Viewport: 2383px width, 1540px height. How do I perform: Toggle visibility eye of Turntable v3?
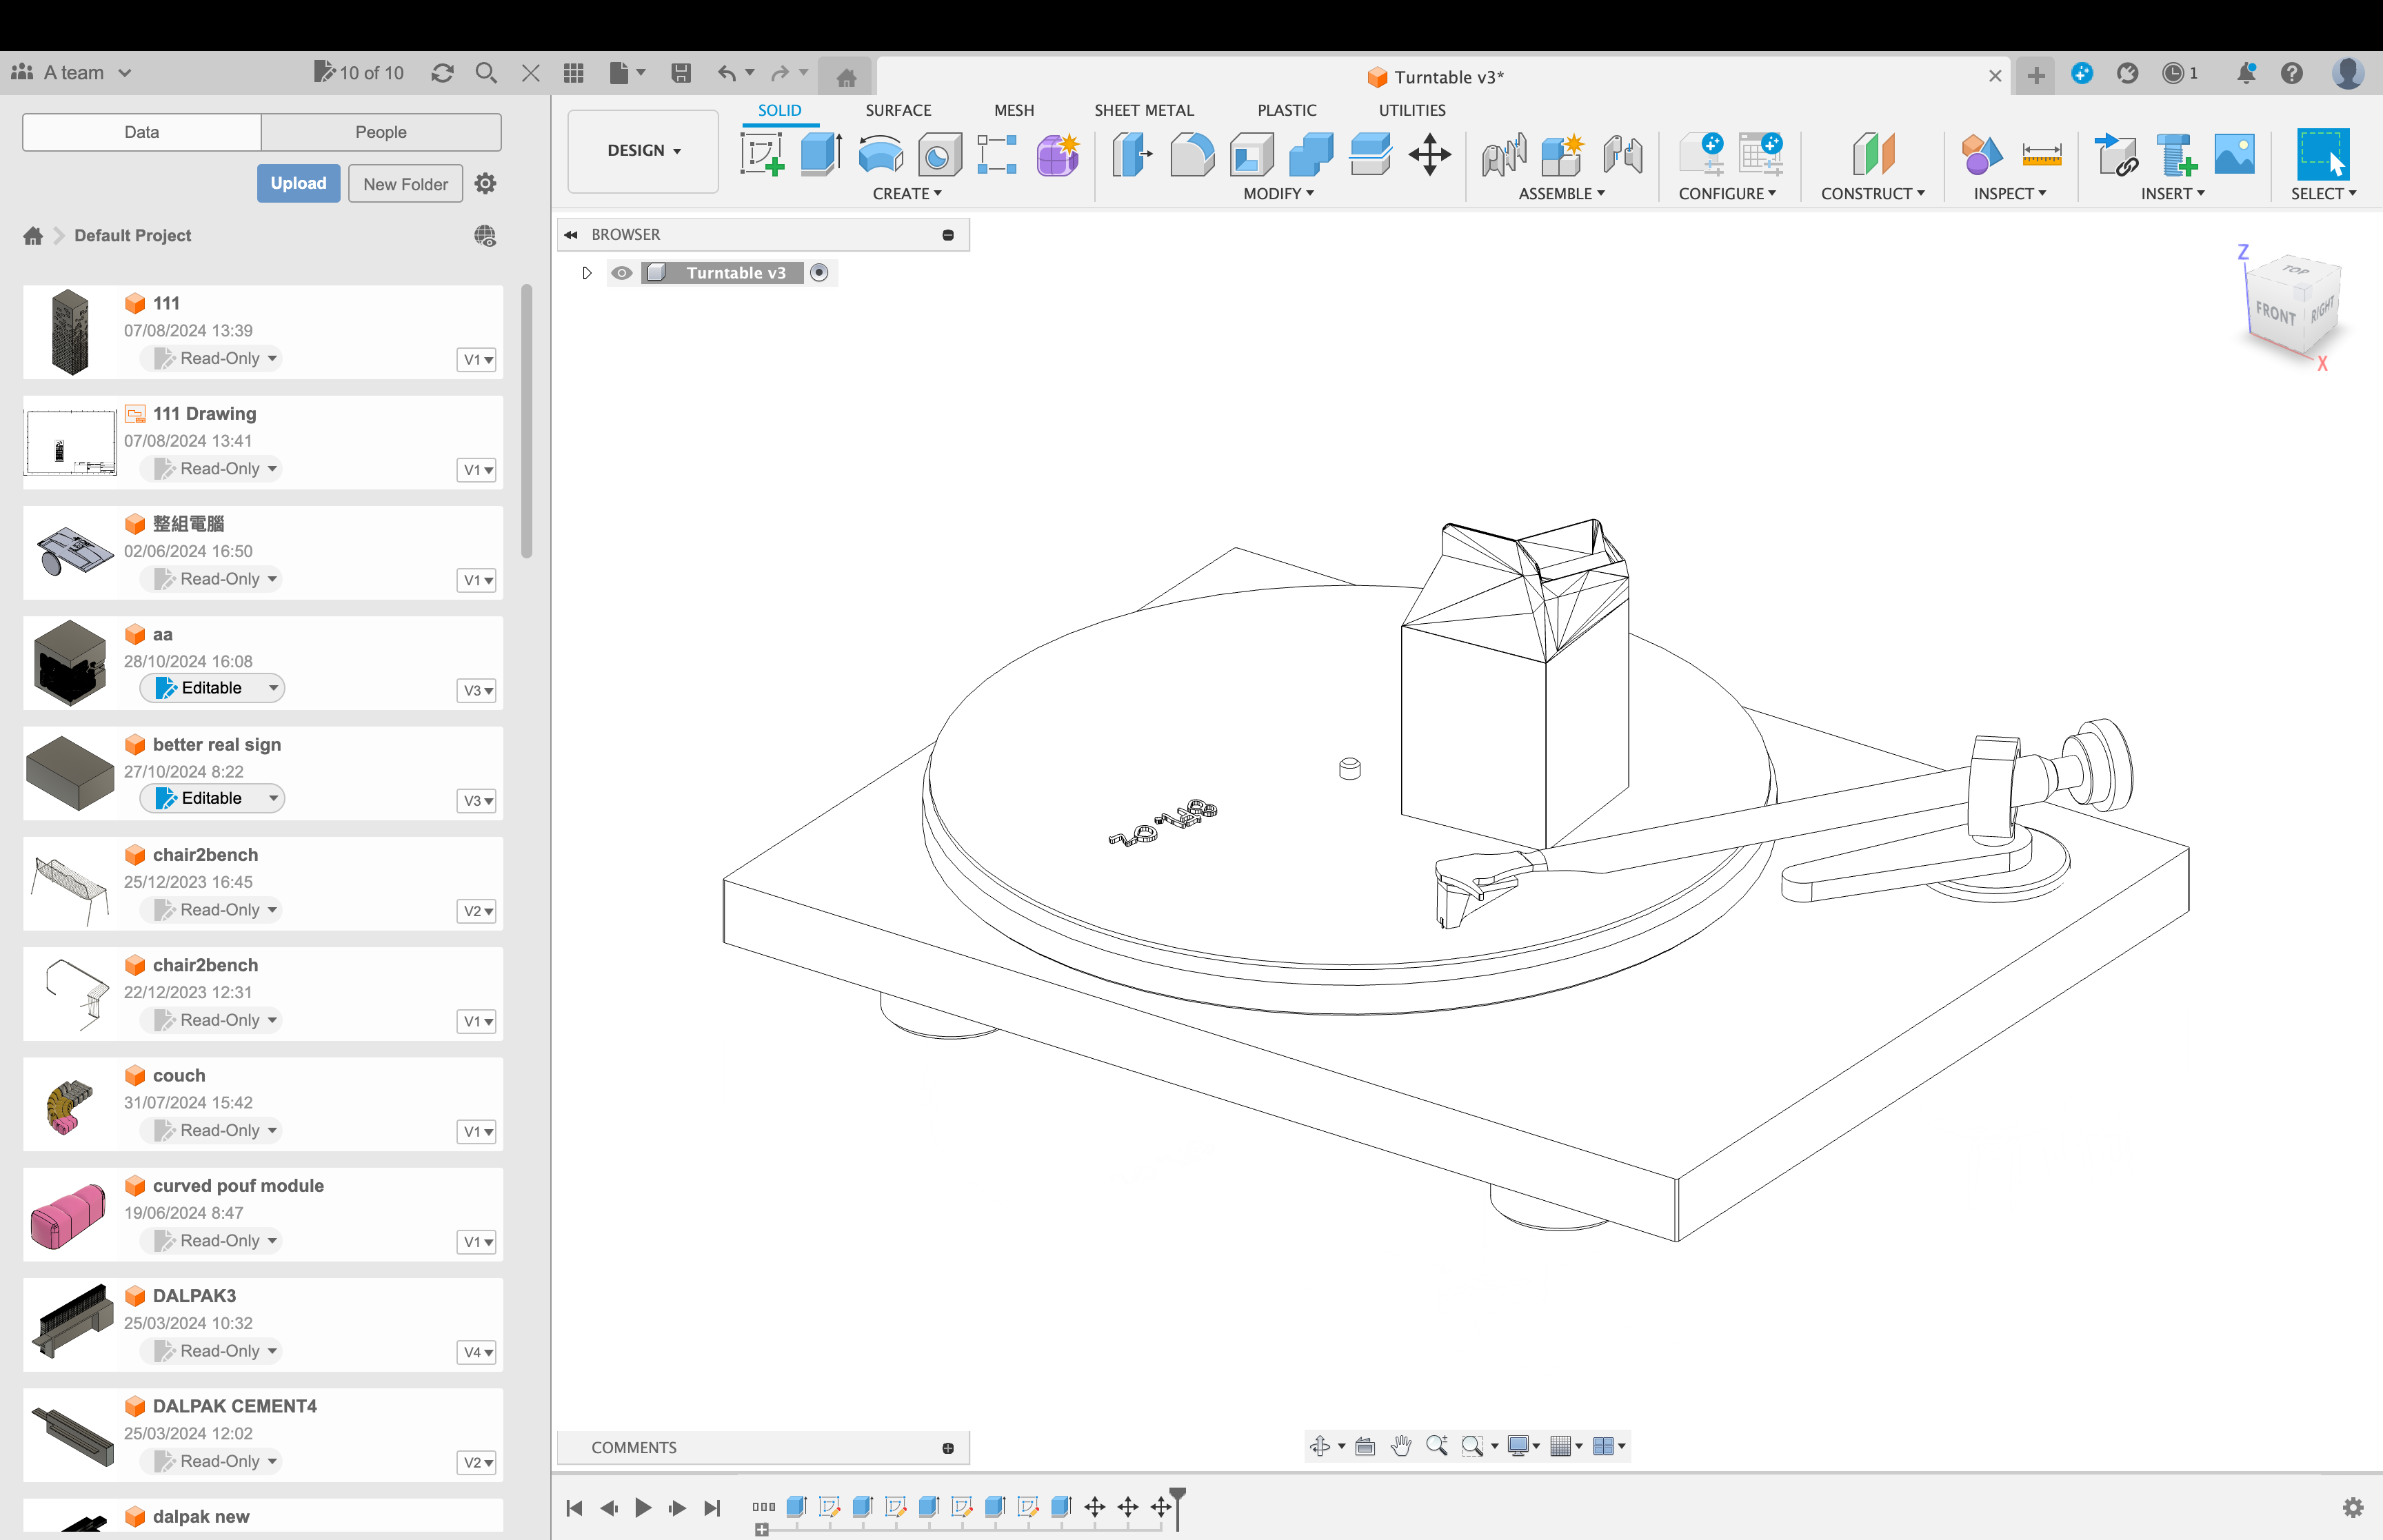[x=622, y=273]
